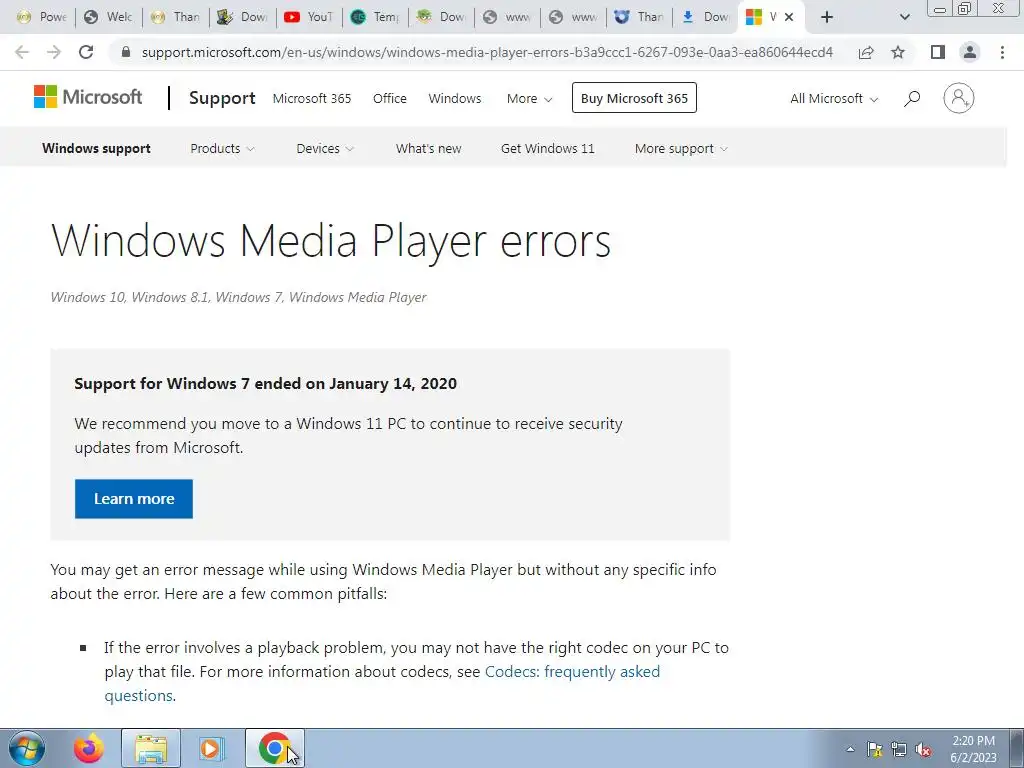Open Windows Explorer from taskbar

tap(151, 748)
